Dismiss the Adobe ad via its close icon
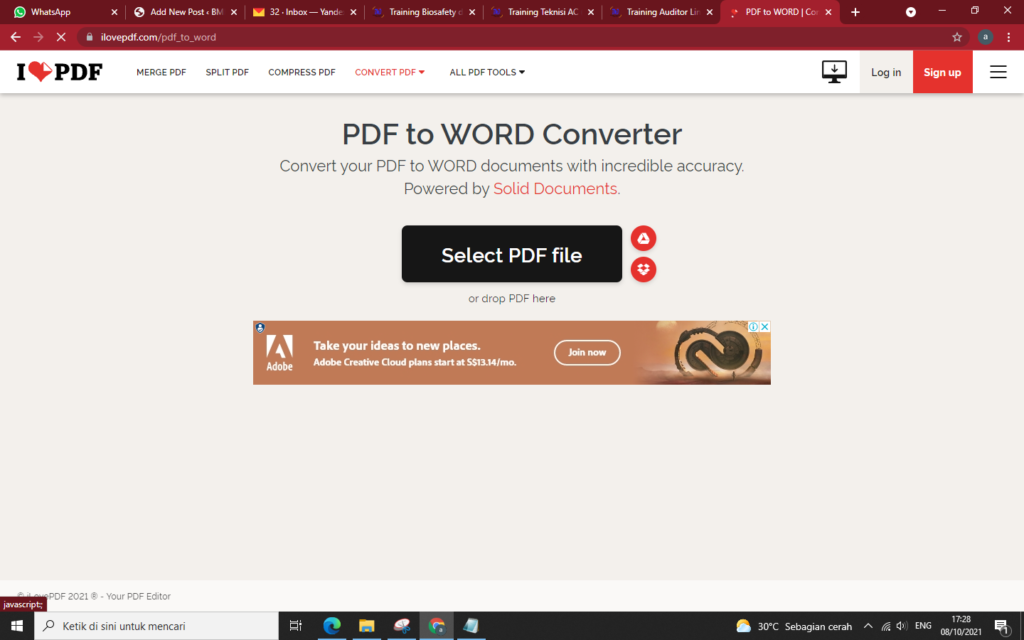Screen dimensions: 1024x640 [763, 326]
